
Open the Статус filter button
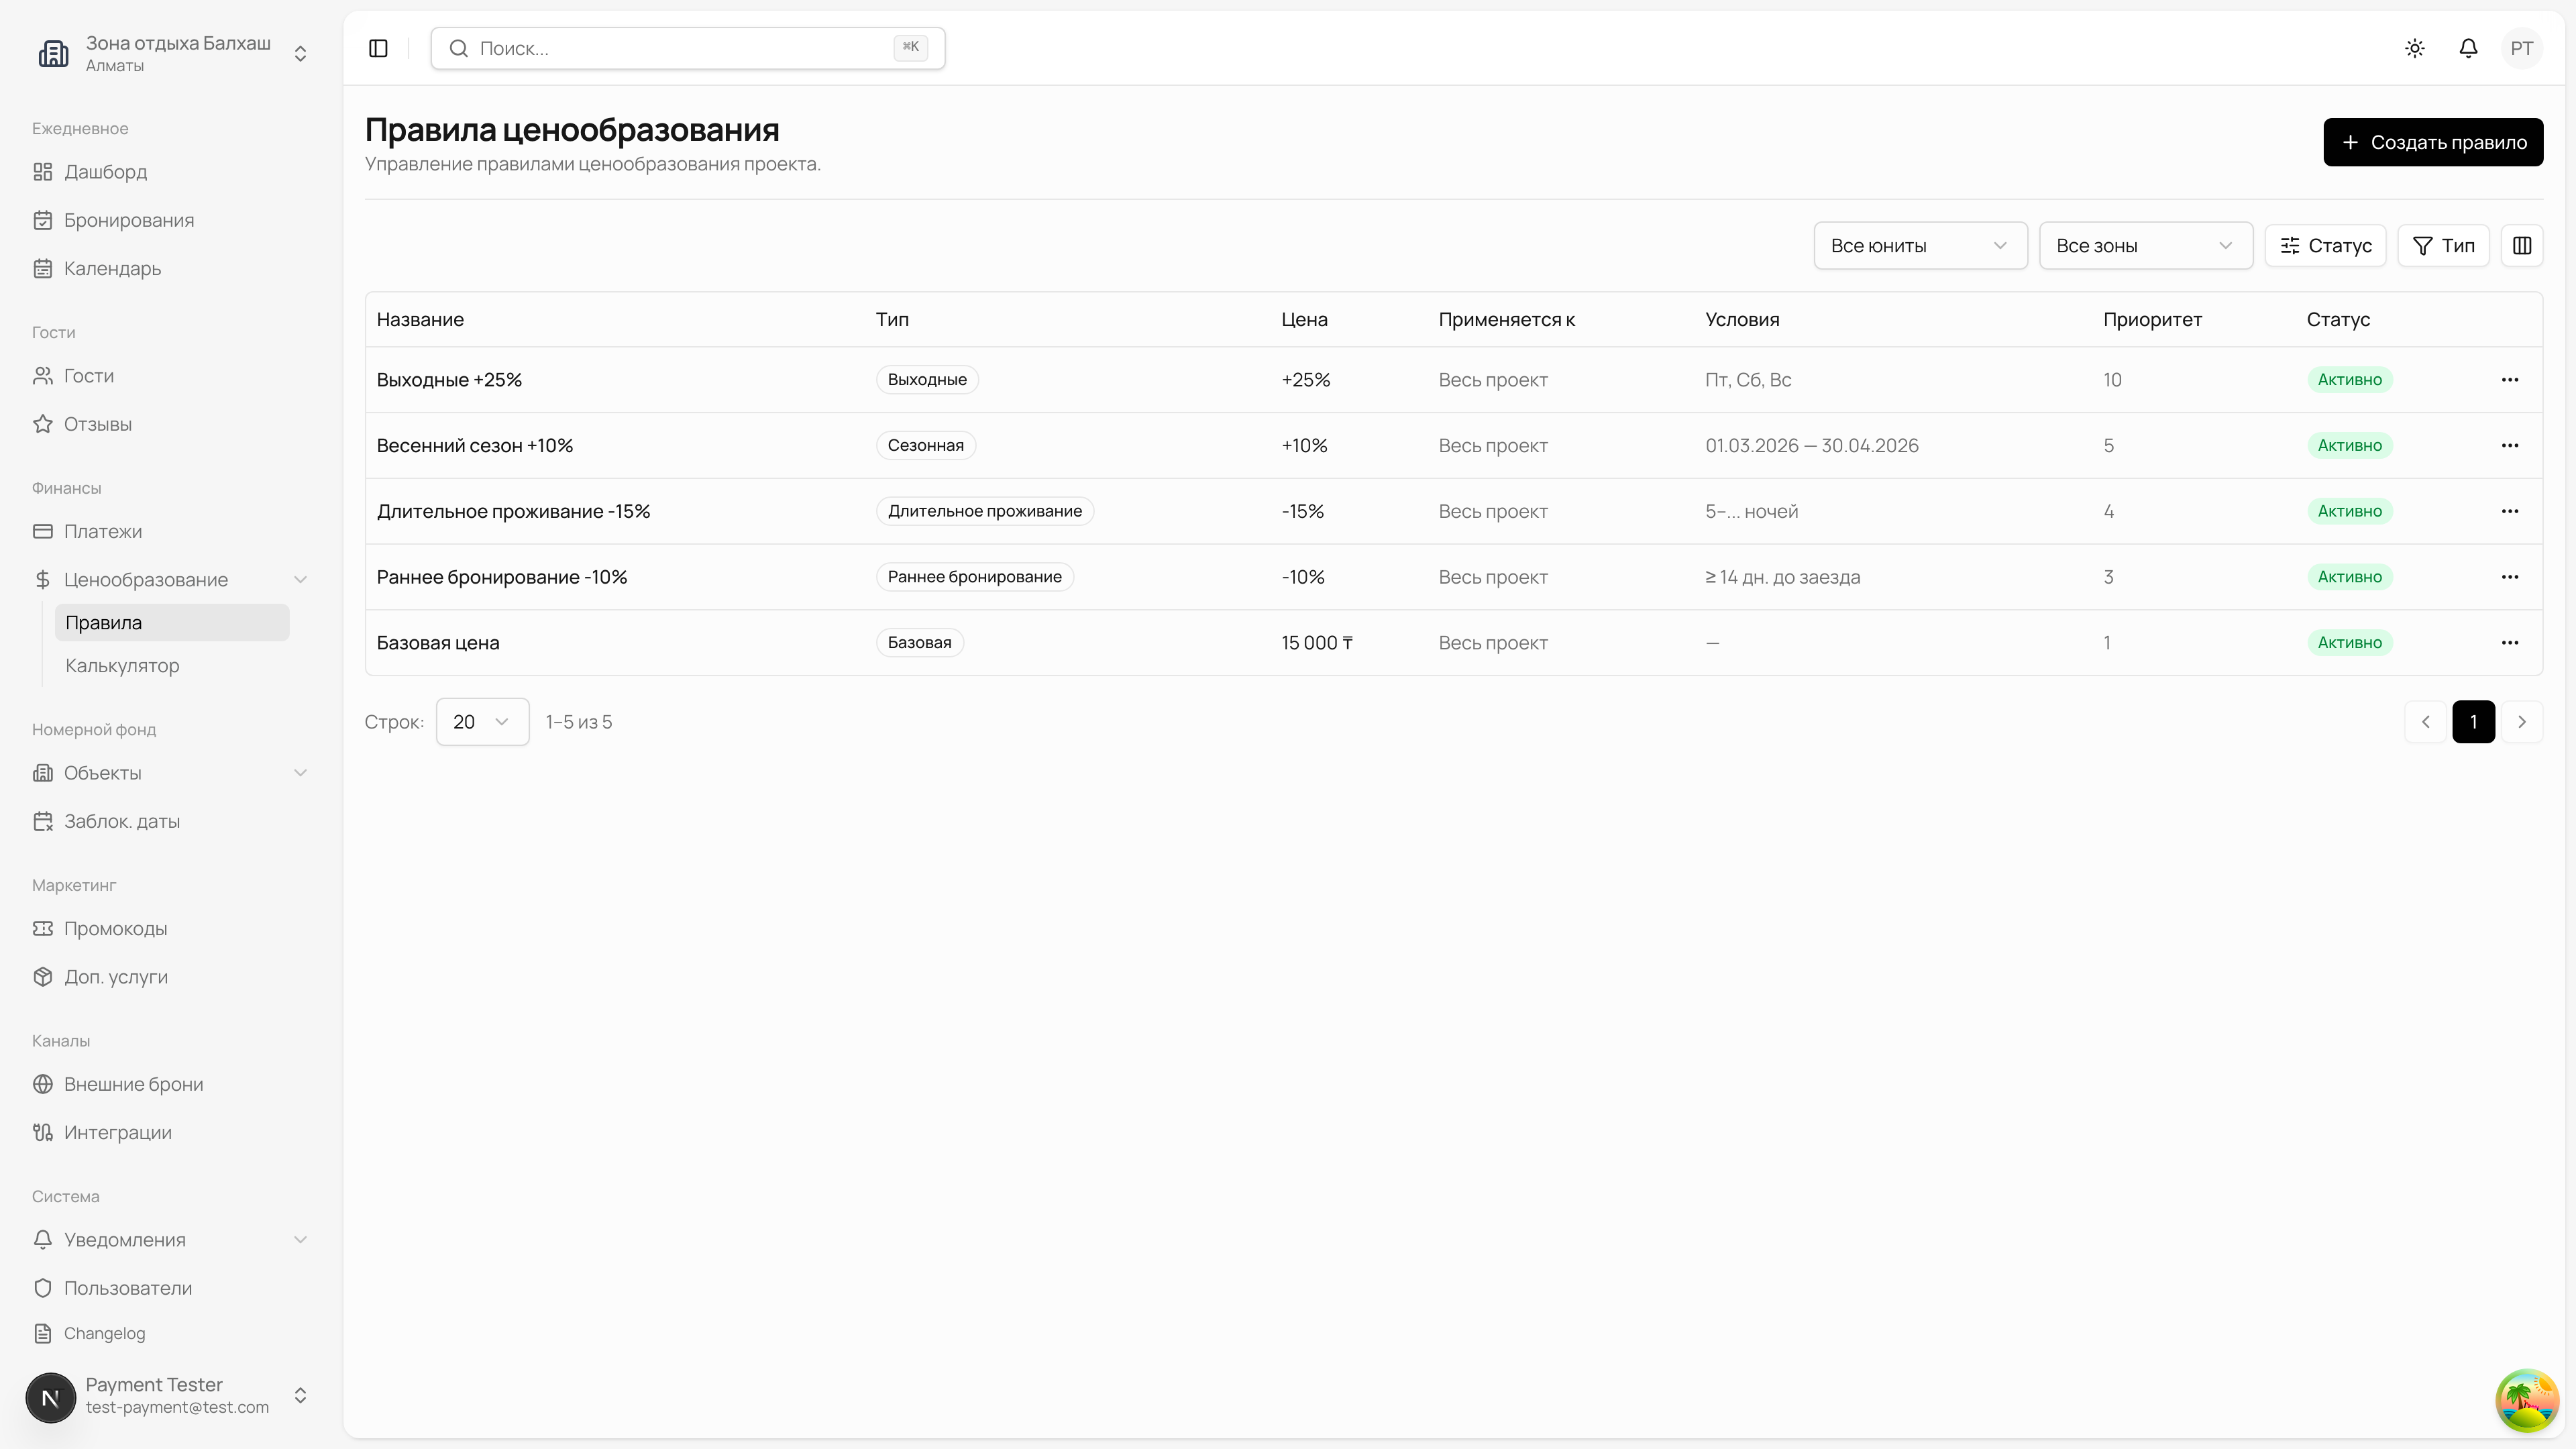[x=2325, y=245]
